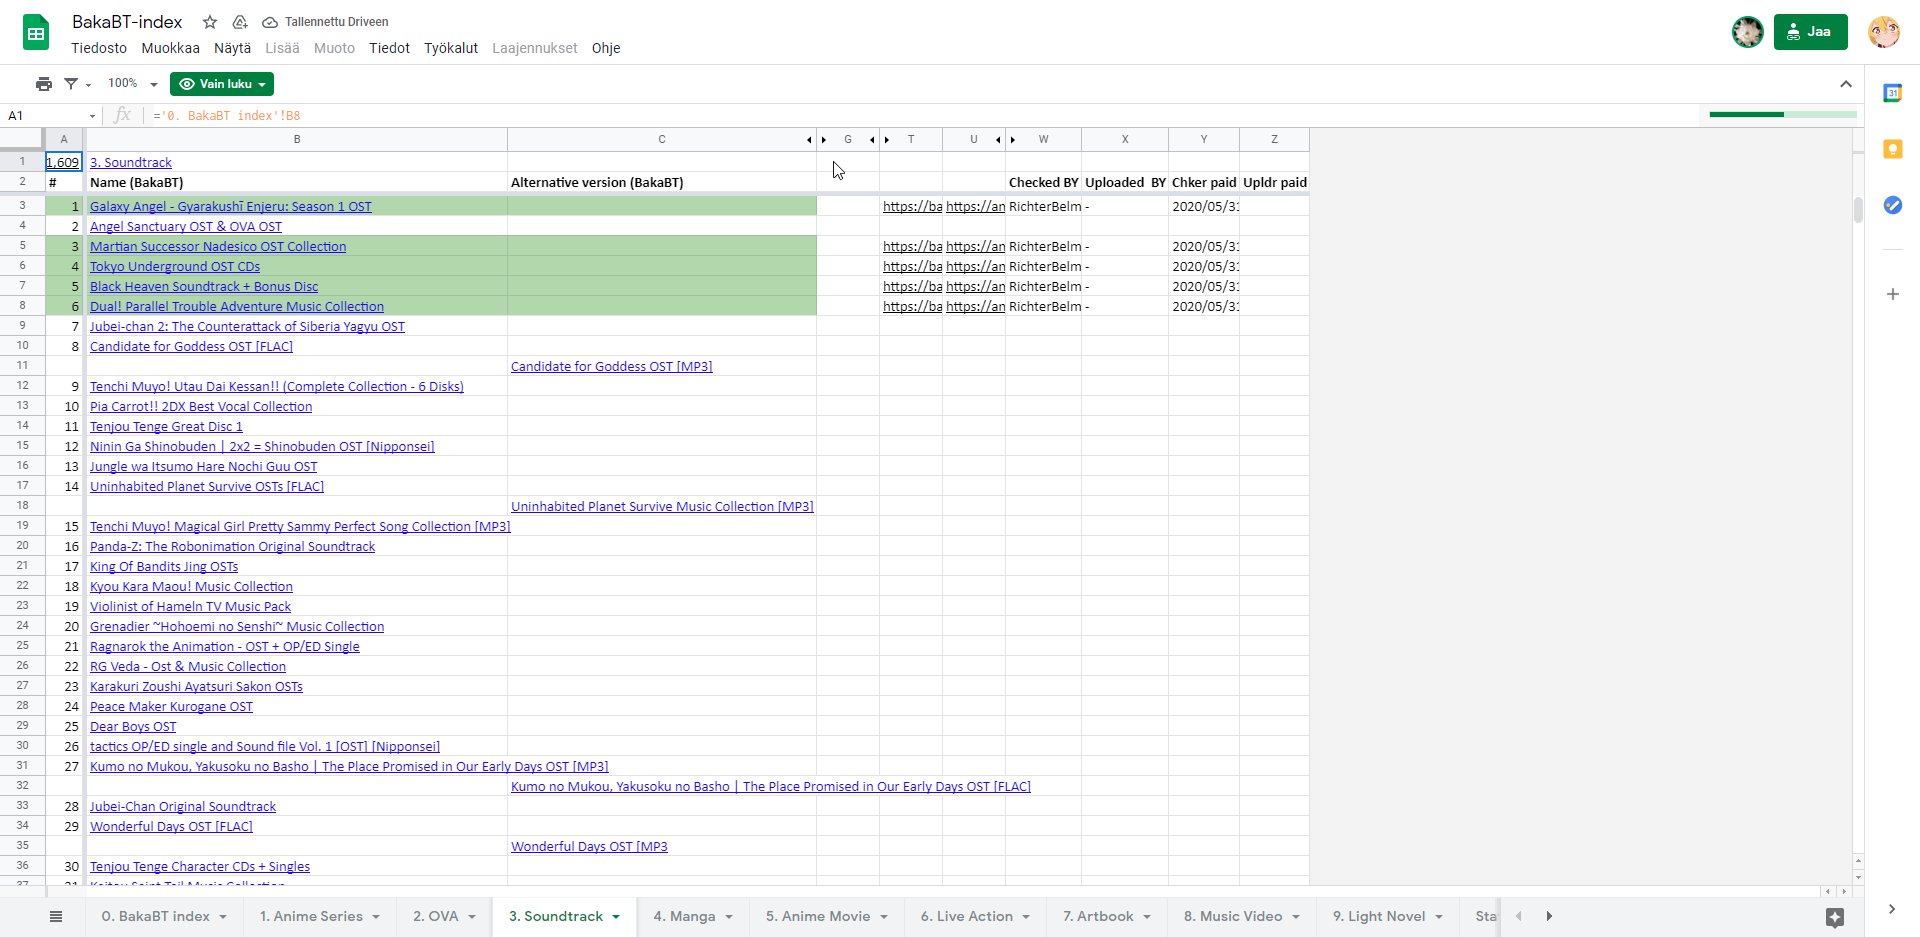Open the 4. Manga tab menu arrow
Viewport: 1920px width, 937px height.
[x=729, y=917]
